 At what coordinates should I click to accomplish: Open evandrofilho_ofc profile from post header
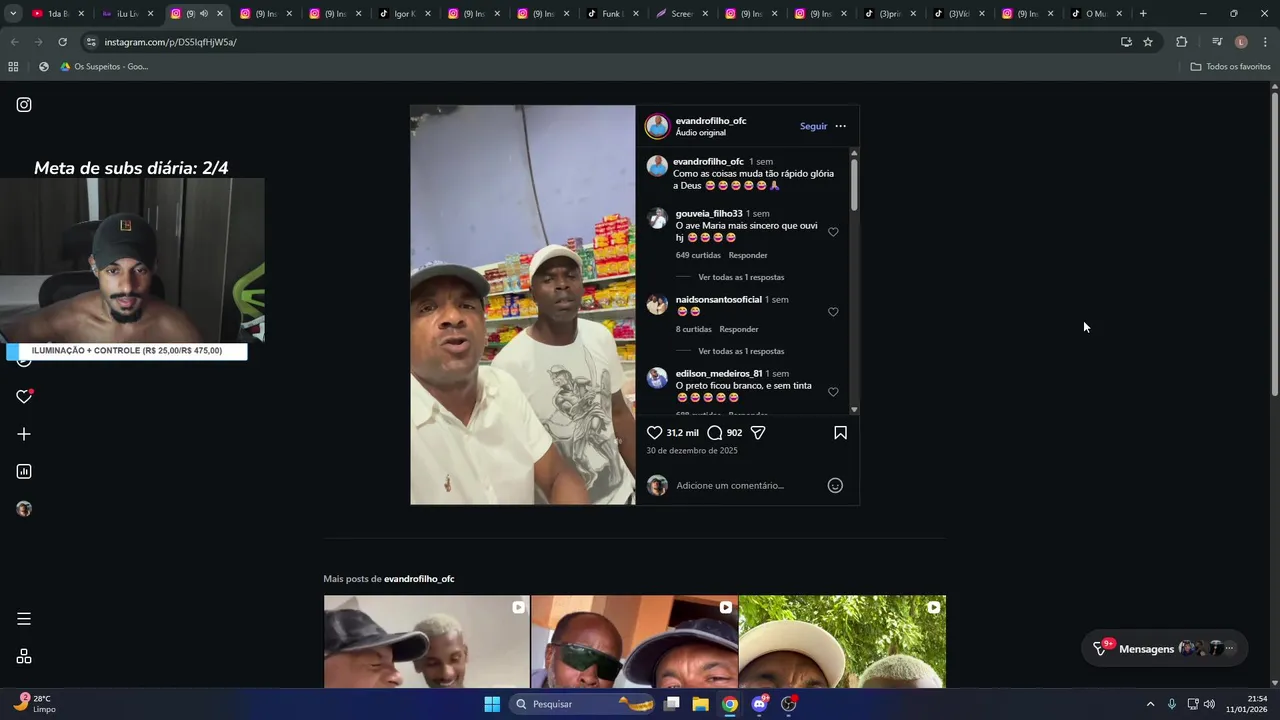(x=710, y=121)
